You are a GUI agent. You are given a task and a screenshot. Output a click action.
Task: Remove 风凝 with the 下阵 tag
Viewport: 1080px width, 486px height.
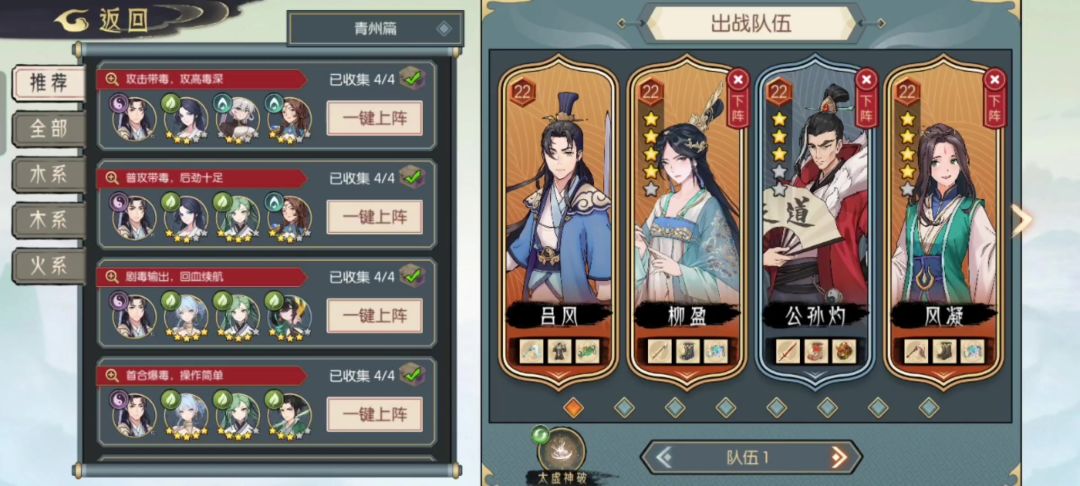pos(994,98)
